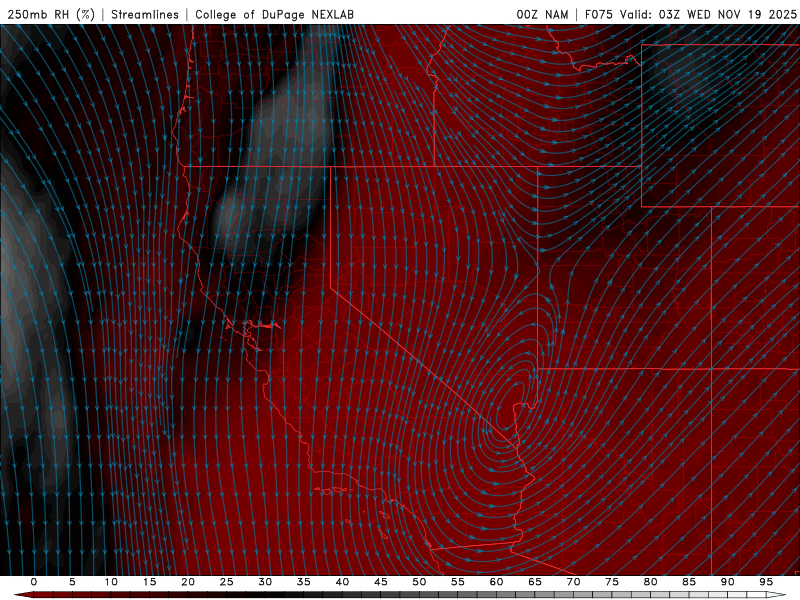
Task: Select colorbar value "10"
Action: tap(111, 582)
